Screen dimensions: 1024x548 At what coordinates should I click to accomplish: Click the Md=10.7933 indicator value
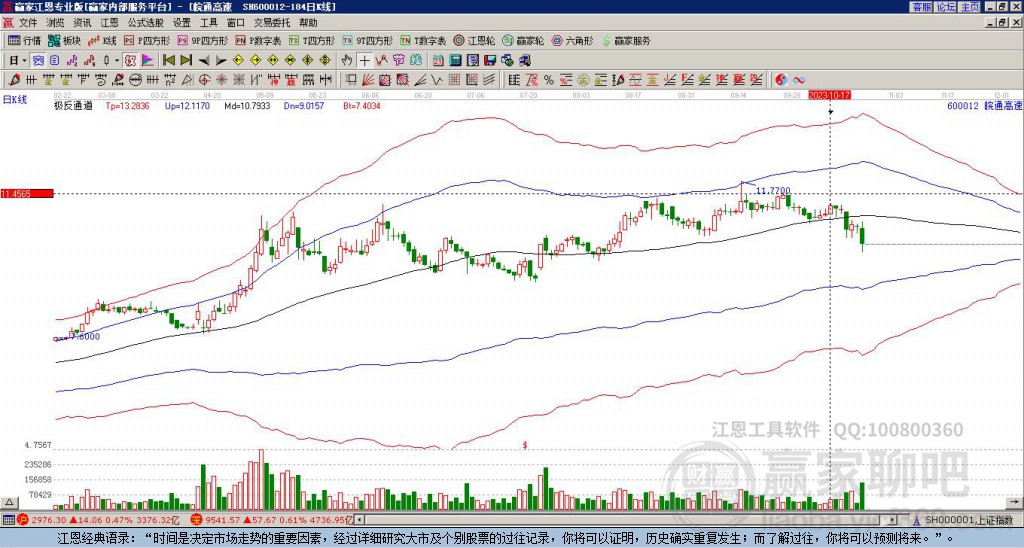[248, 106]
